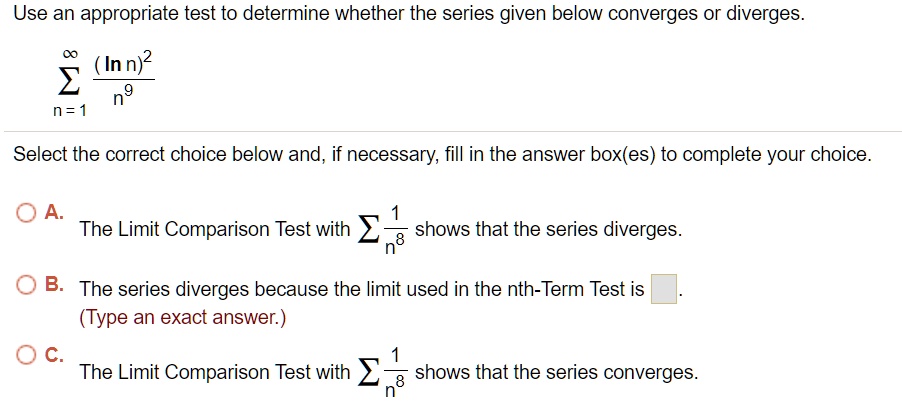Click the 1/n⁸ fraction in choice A

[x=395, y=230]
